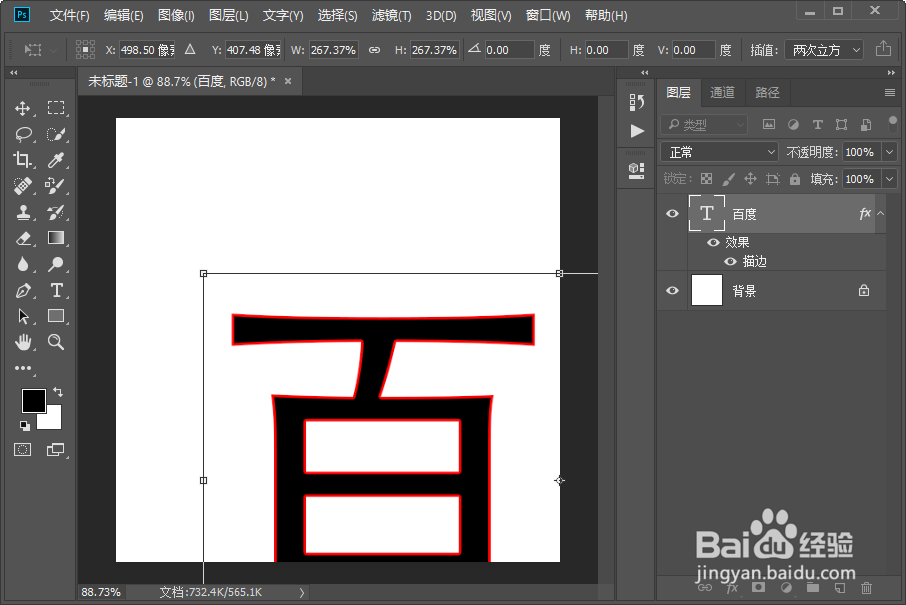Toggle Quick Mask mode
The height and width of the screenshot is (605, 906).
[23, 450]
